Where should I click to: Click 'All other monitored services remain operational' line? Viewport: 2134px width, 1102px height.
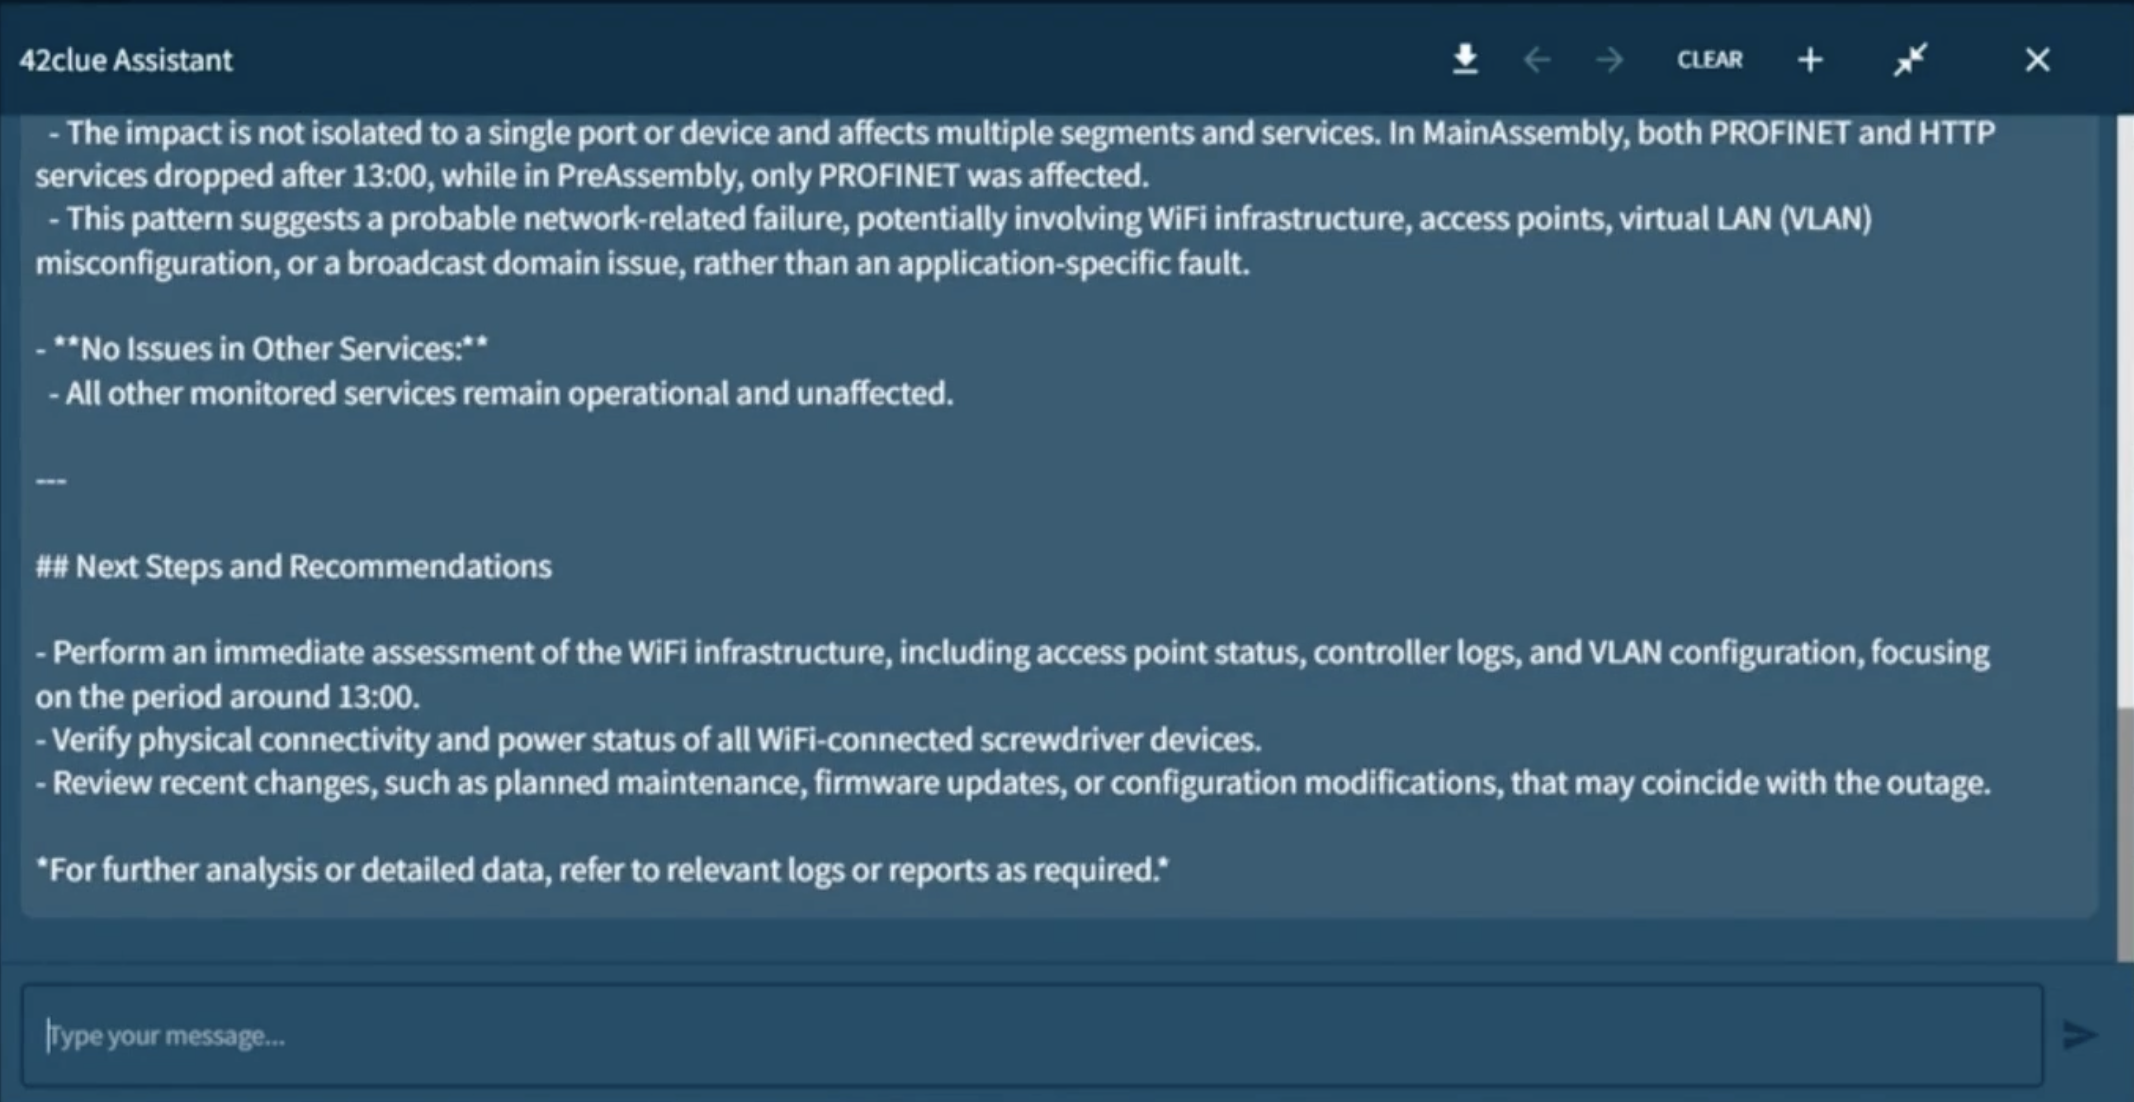coord(502,394)
